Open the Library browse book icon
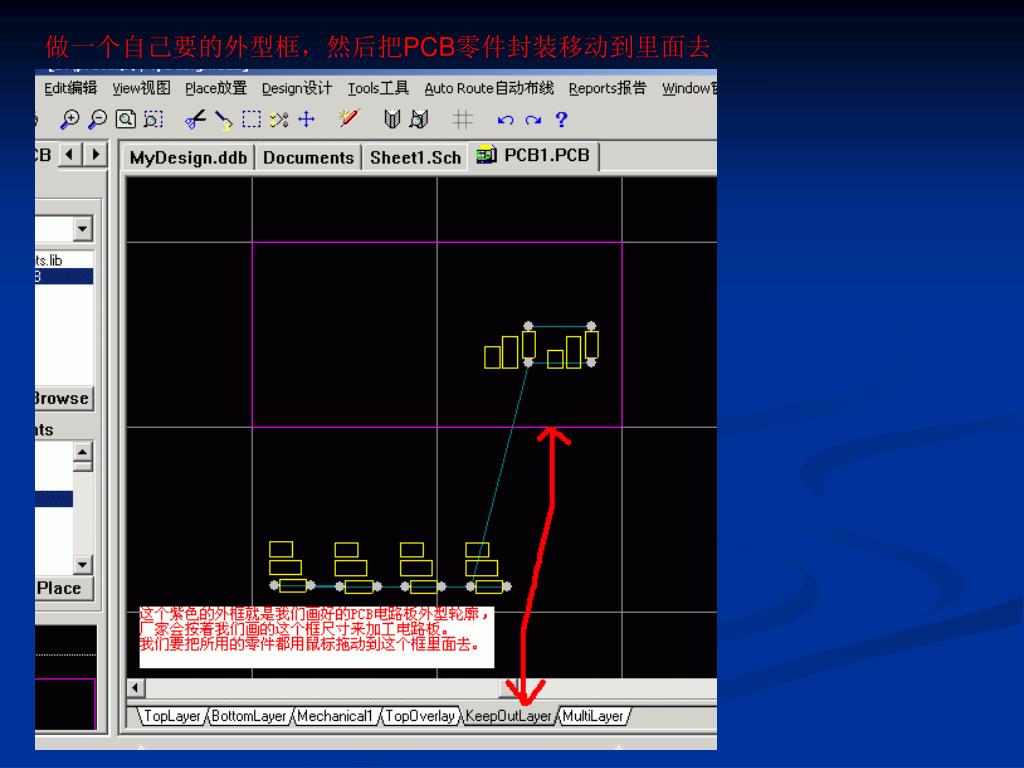Screen dimensions: 1024x768 pos(392,120)
